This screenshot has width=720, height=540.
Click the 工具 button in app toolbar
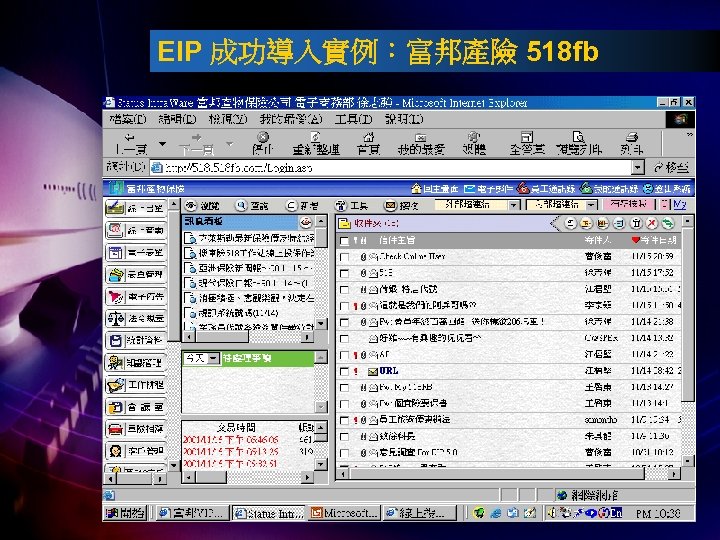pos(351,206)
